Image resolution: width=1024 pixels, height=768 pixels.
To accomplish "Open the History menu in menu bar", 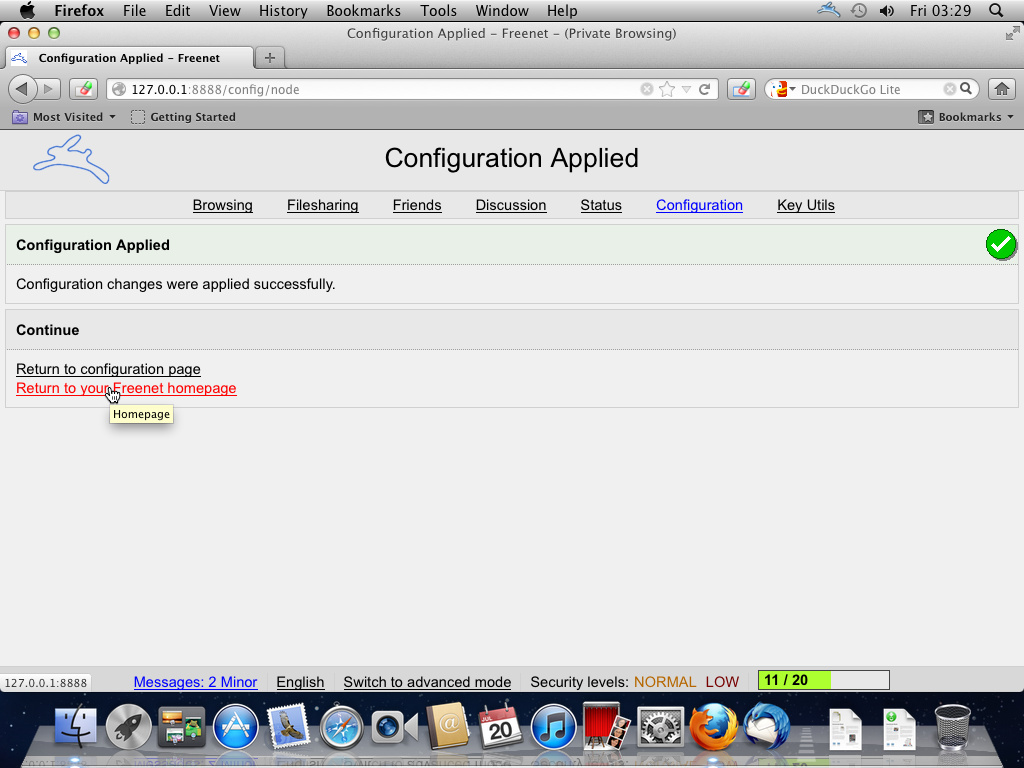I will coord(283,11).
